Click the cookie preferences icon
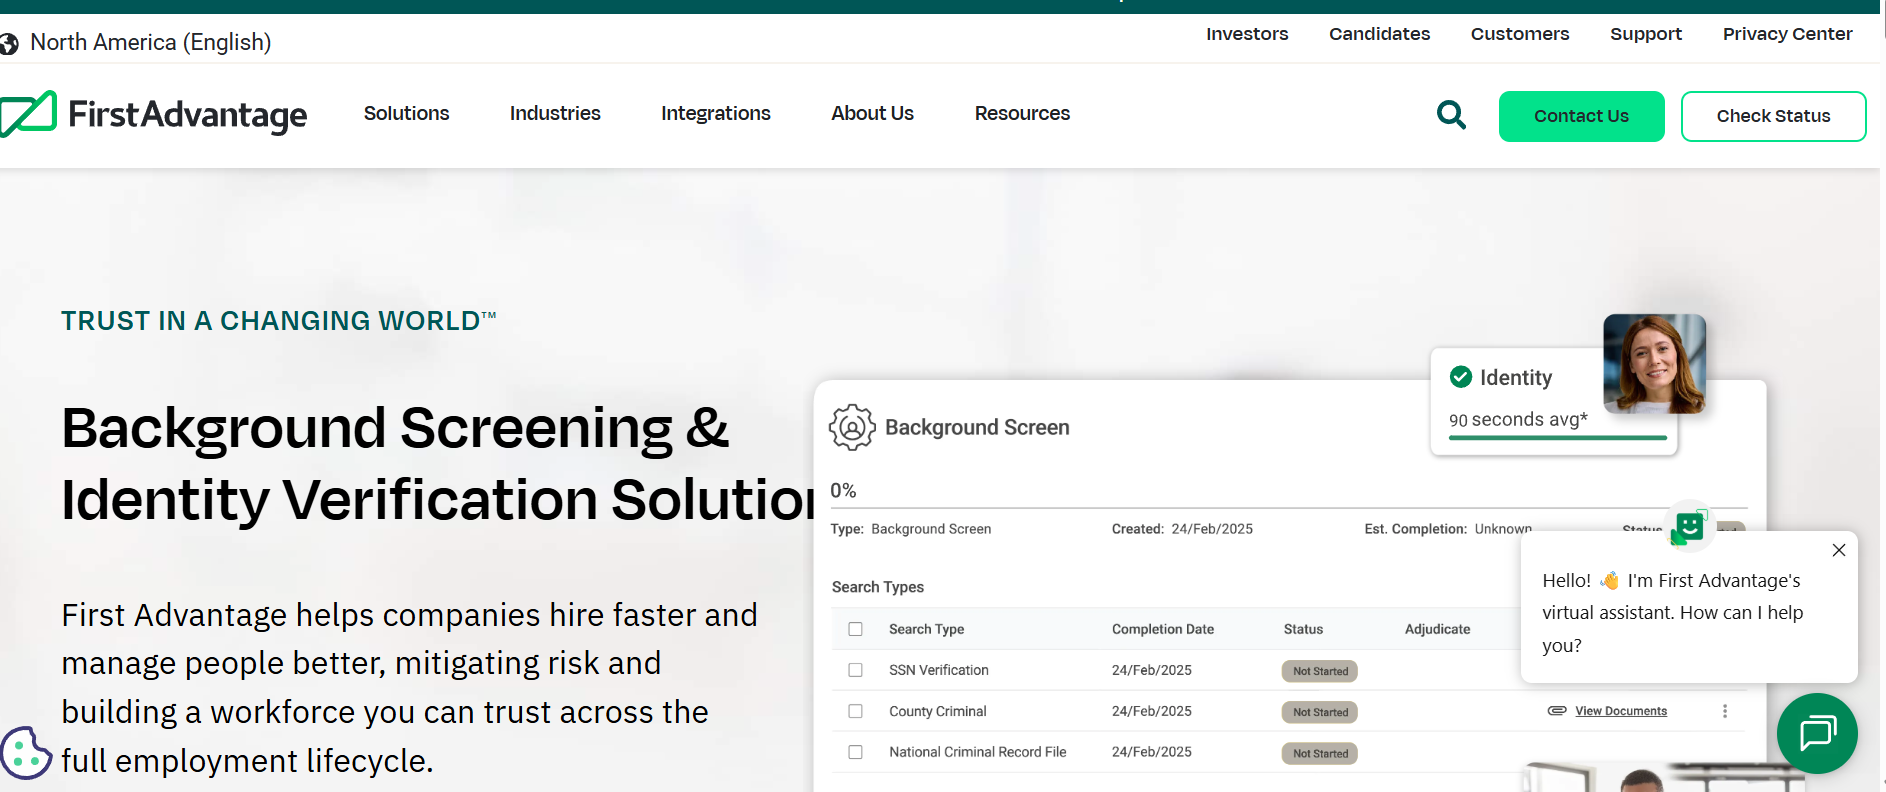The width and height of the screenshot is (1886, 792). pyautogui.click(x=25, y=752)
